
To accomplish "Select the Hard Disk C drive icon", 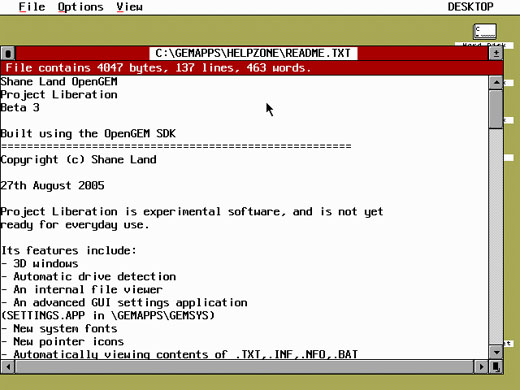I will [x=485, y=32].
